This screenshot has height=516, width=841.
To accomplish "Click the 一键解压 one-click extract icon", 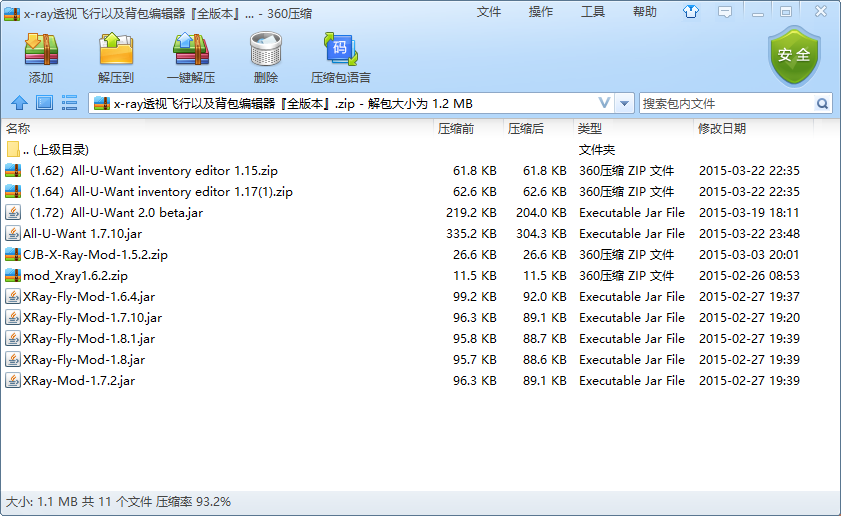I will point(191,49).
